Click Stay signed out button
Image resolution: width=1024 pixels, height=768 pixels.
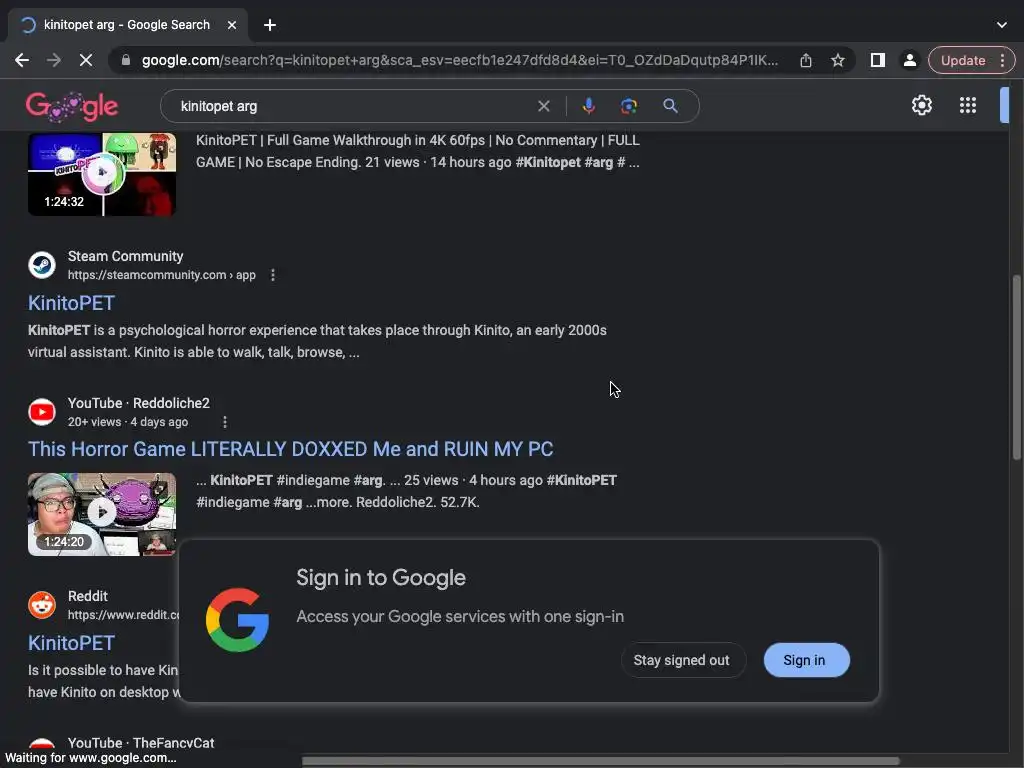tap(681, 660)
